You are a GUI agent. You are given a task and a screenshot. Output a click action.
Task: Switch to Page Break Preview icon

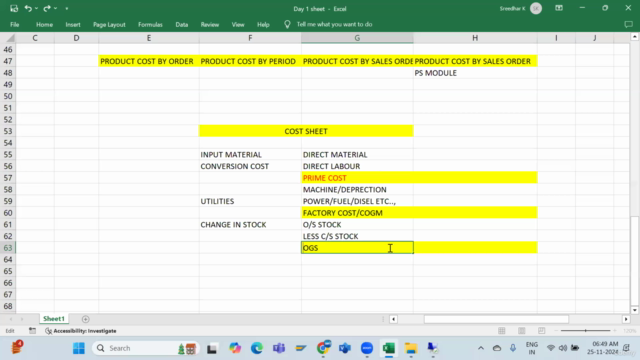[x=542, y=331]
